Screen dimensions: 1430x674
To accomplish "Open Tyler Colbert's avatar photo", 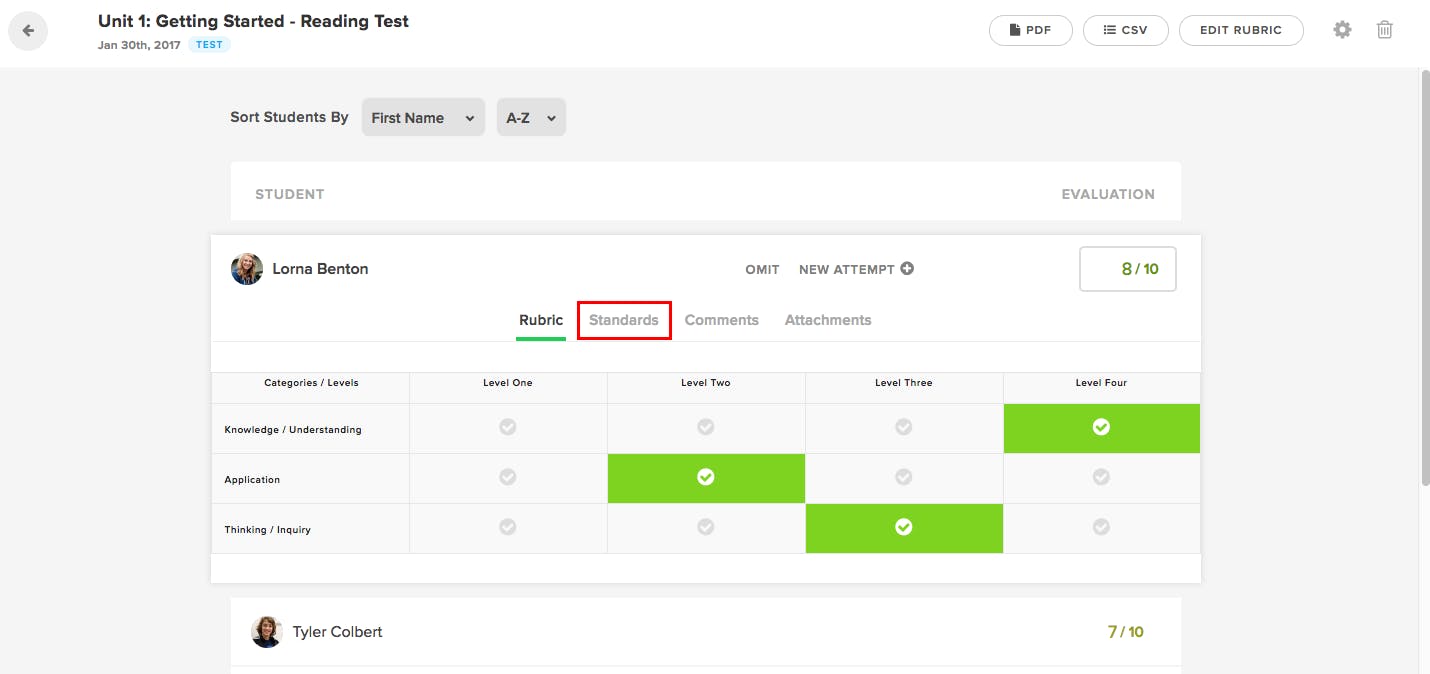I will tap(267, 632).
